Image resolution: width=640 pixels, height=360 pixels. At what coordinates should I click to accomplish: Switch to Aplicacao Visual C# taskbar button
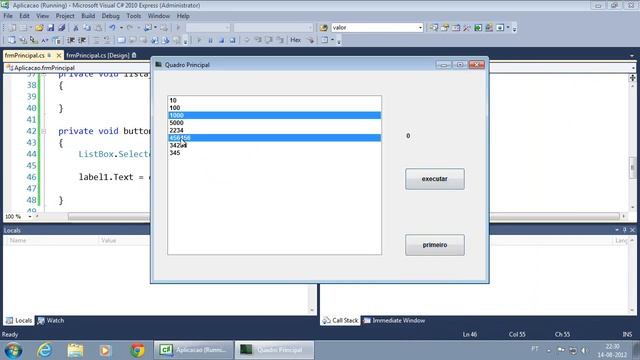[x=194, y=350]
